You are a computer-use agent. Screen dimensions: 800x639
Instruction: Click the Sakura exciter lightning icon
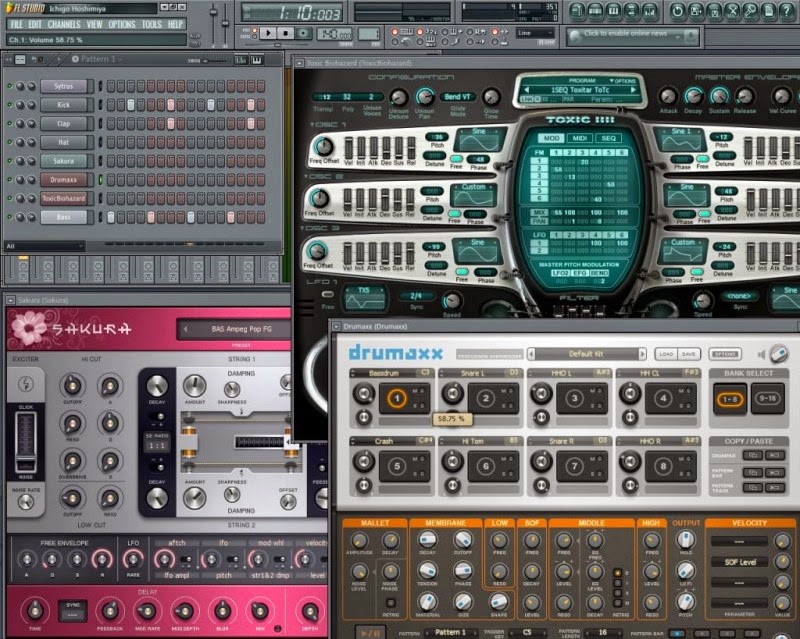[26, 383]
